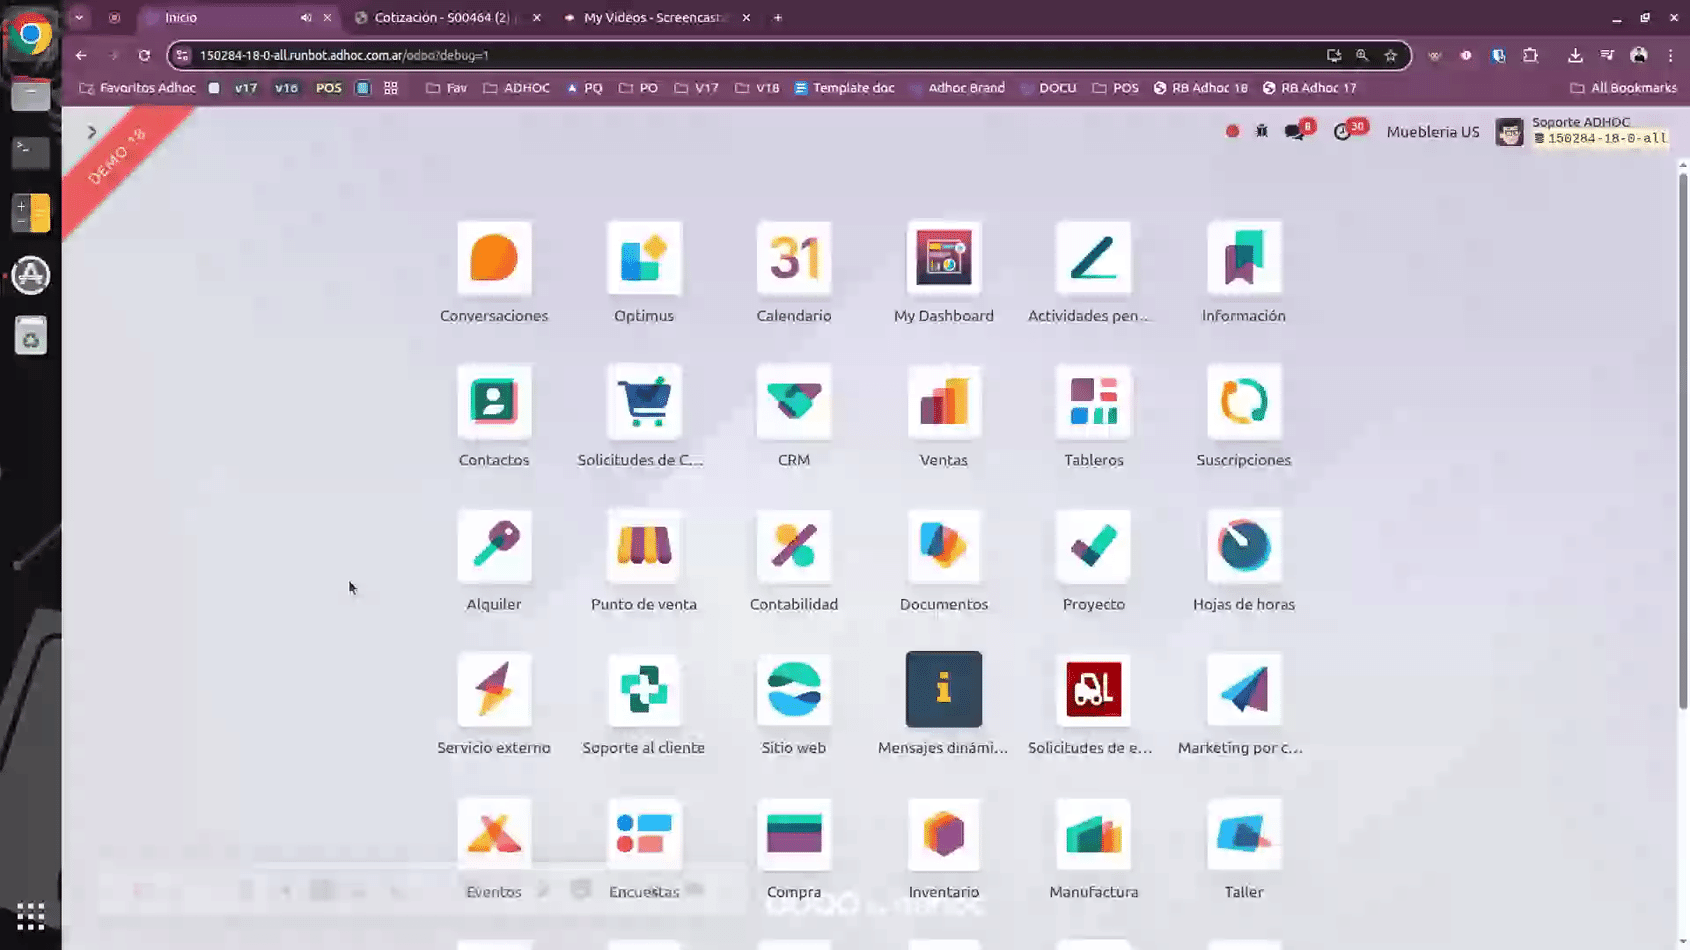The image size is (1690, 950).
Task: Open Muebleria US company switcher
Action: (x=1432, y=132)
